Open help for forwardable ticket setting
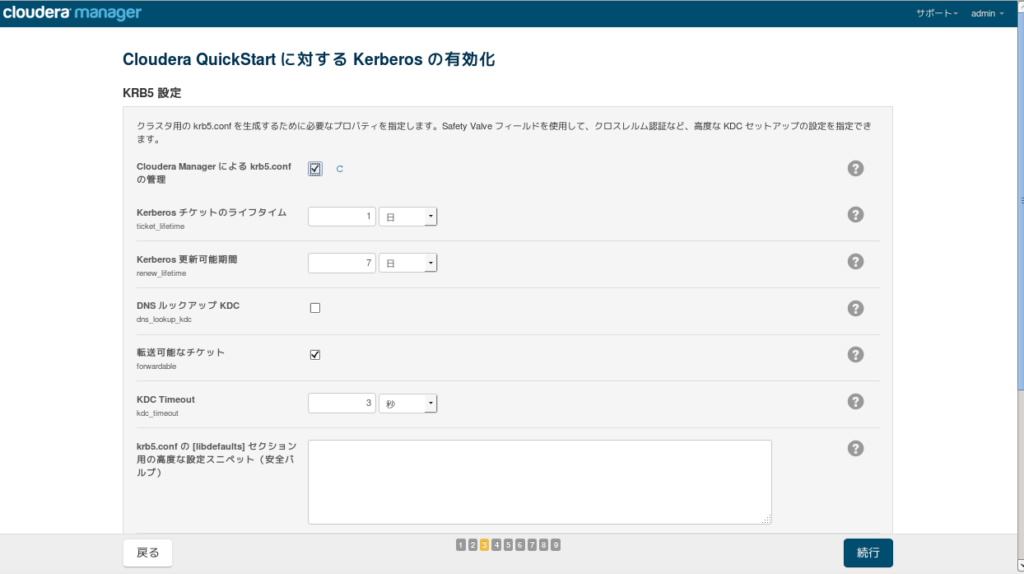Image resolution: width=1024 pixels, height=574 pixels. click(x=856, y=355)
